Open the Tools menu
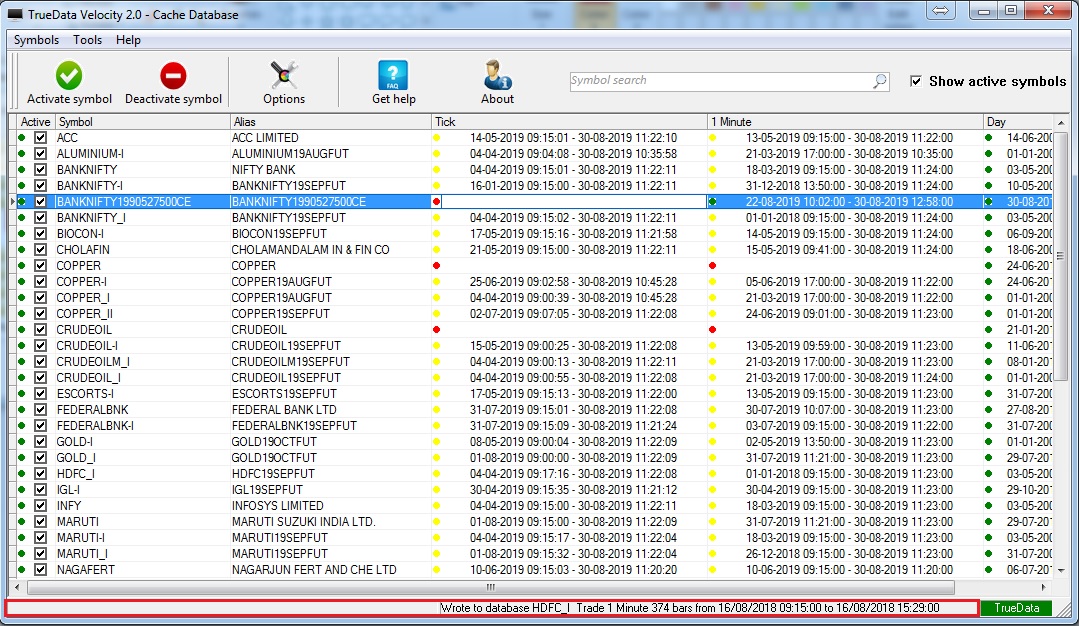The width and height of the screenshot is (1079, 626). point(87,40)
